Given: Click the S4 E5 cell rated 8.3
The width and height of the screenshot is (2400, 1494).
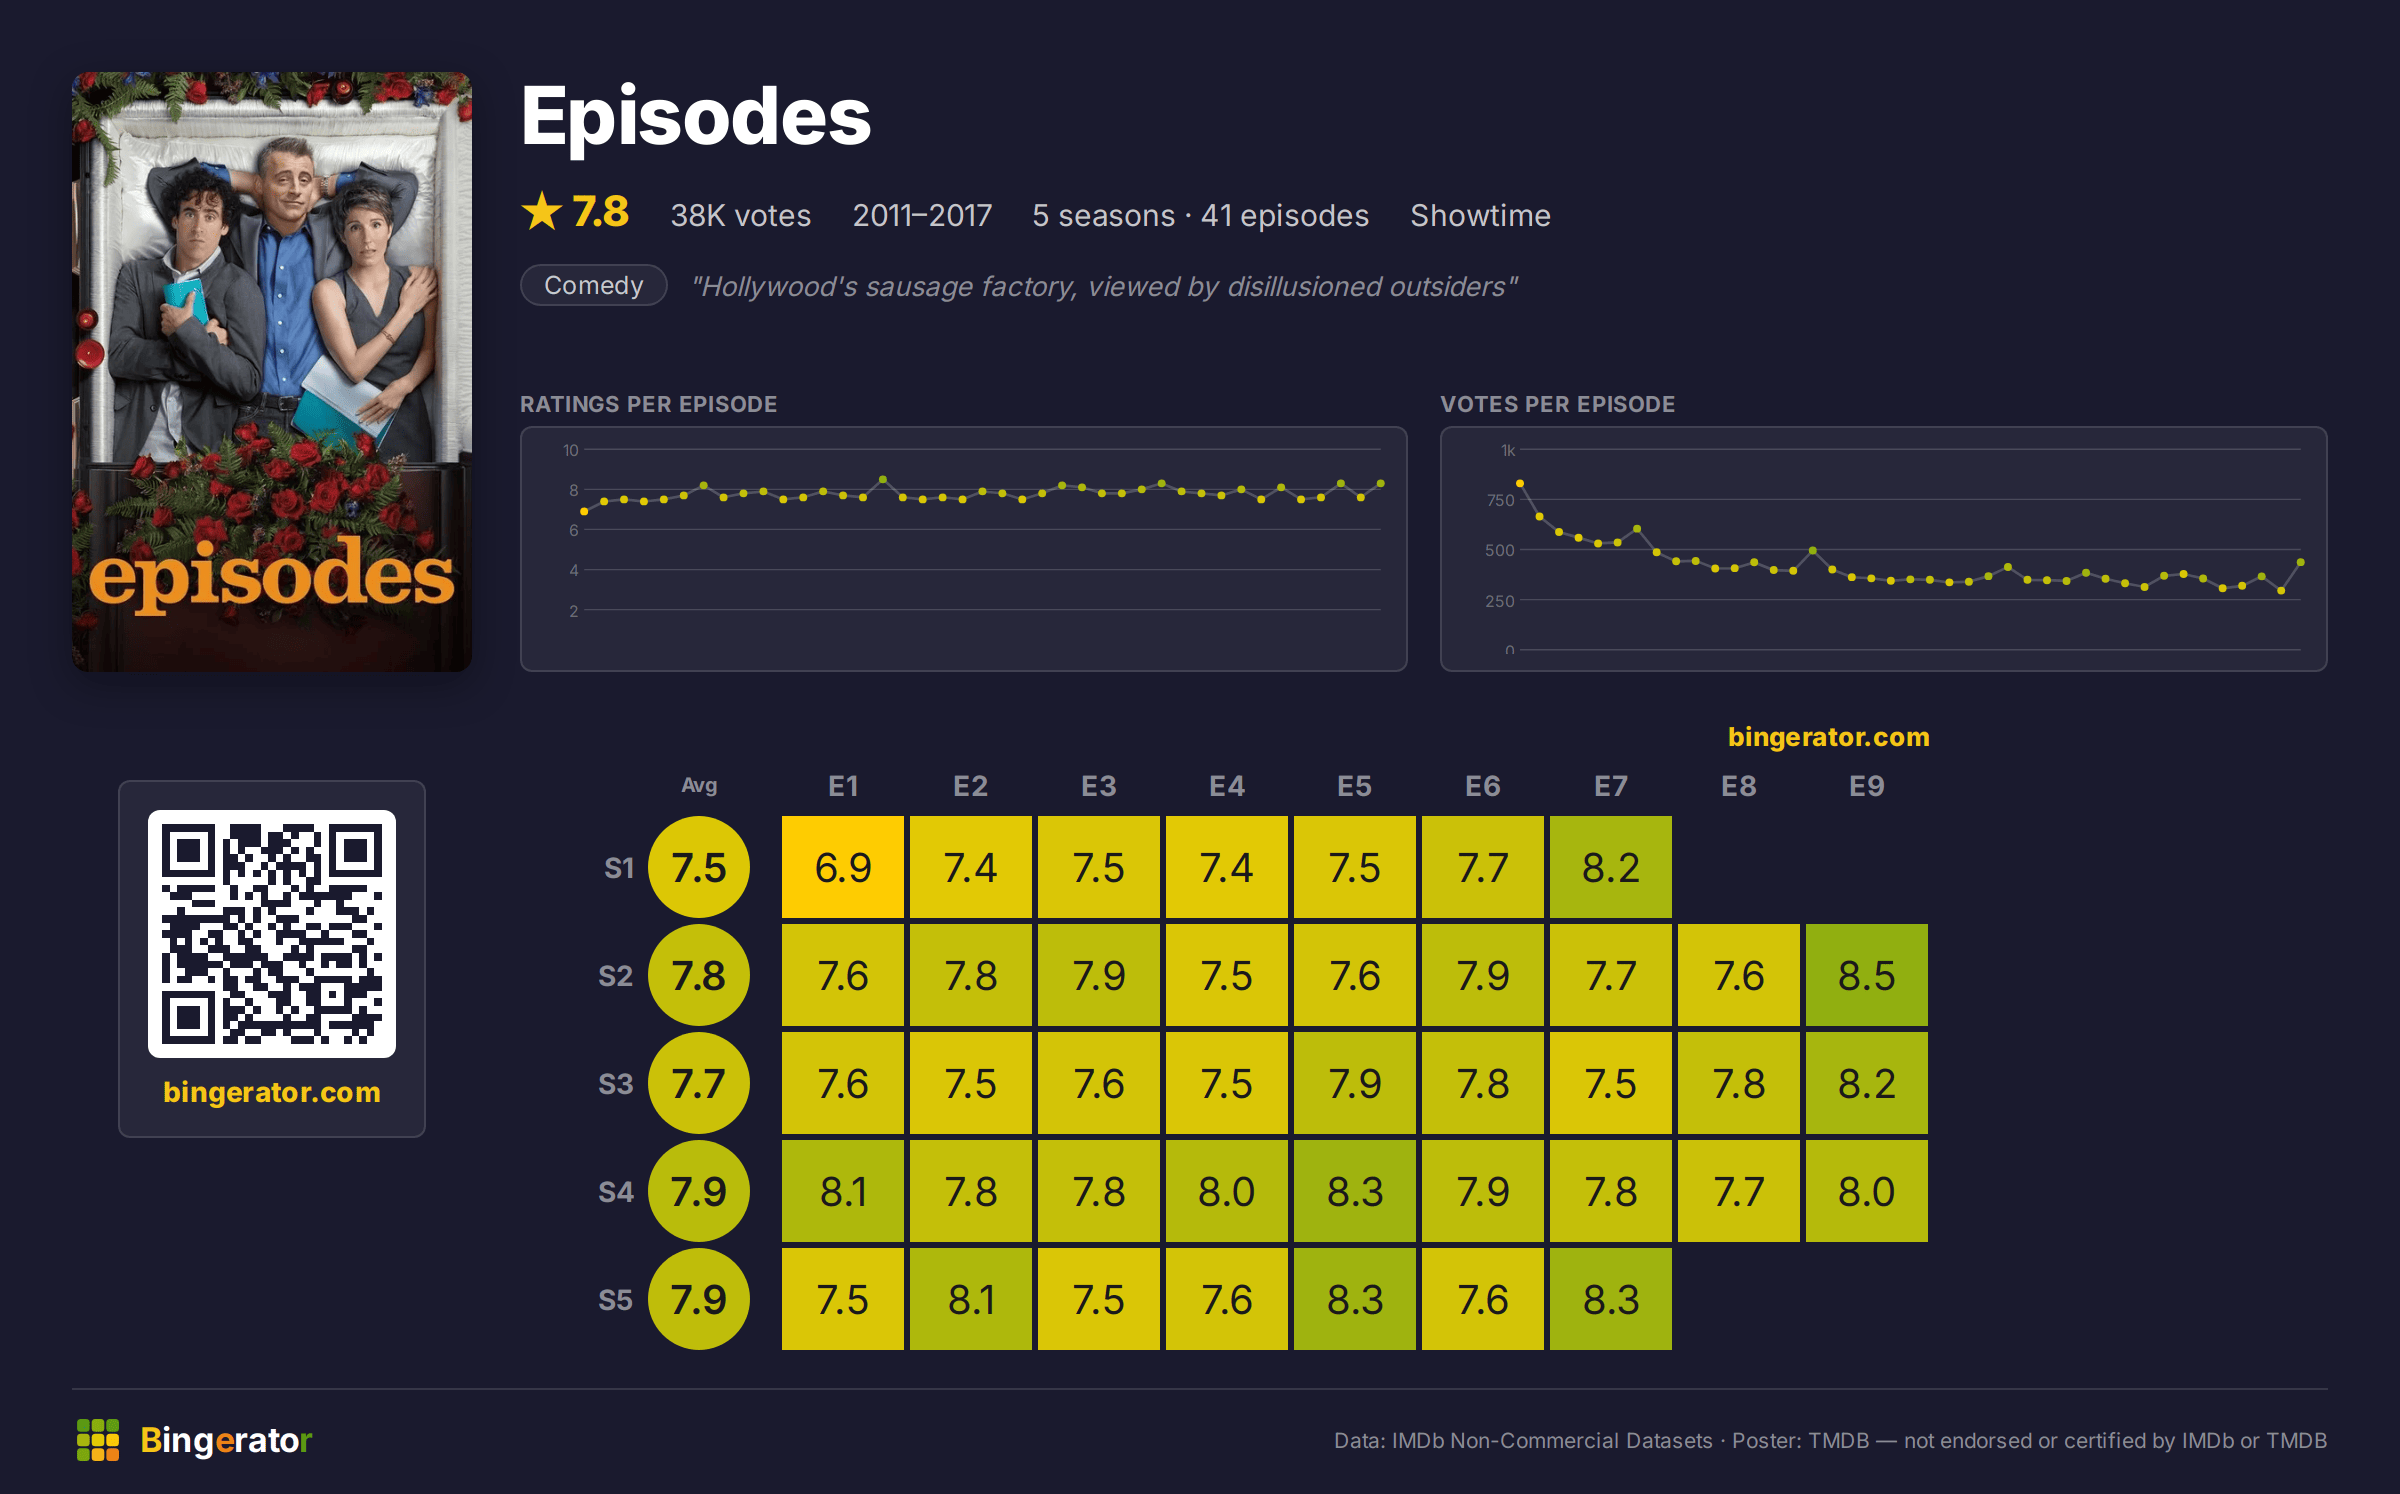Looking at the screenshot, I should point(1355,1191).
